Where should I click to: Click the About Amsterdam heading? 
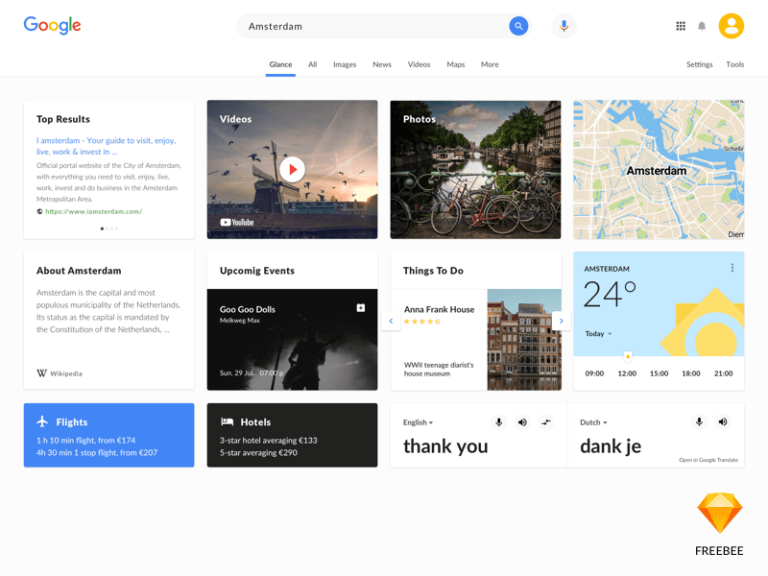point(79,271)
